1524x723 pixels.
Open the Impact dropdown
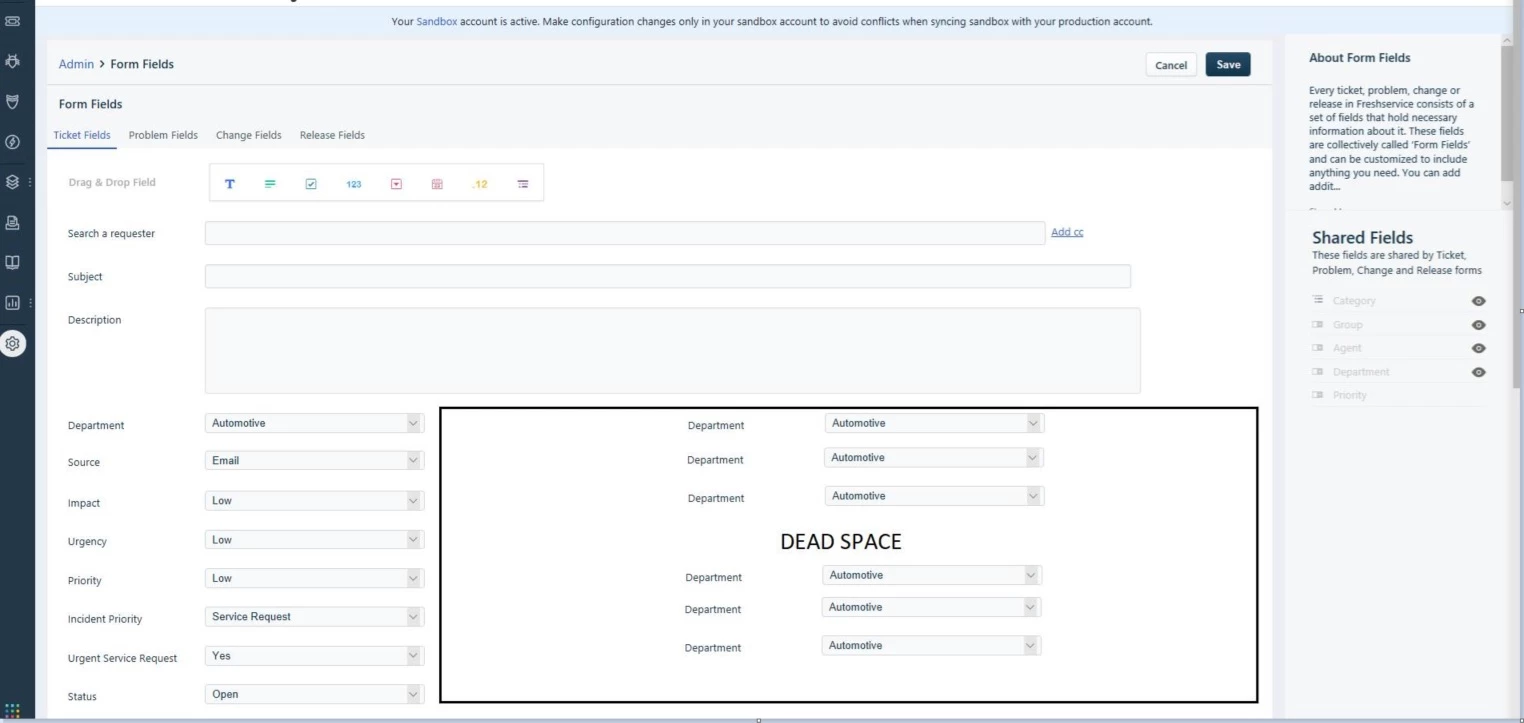314,501
